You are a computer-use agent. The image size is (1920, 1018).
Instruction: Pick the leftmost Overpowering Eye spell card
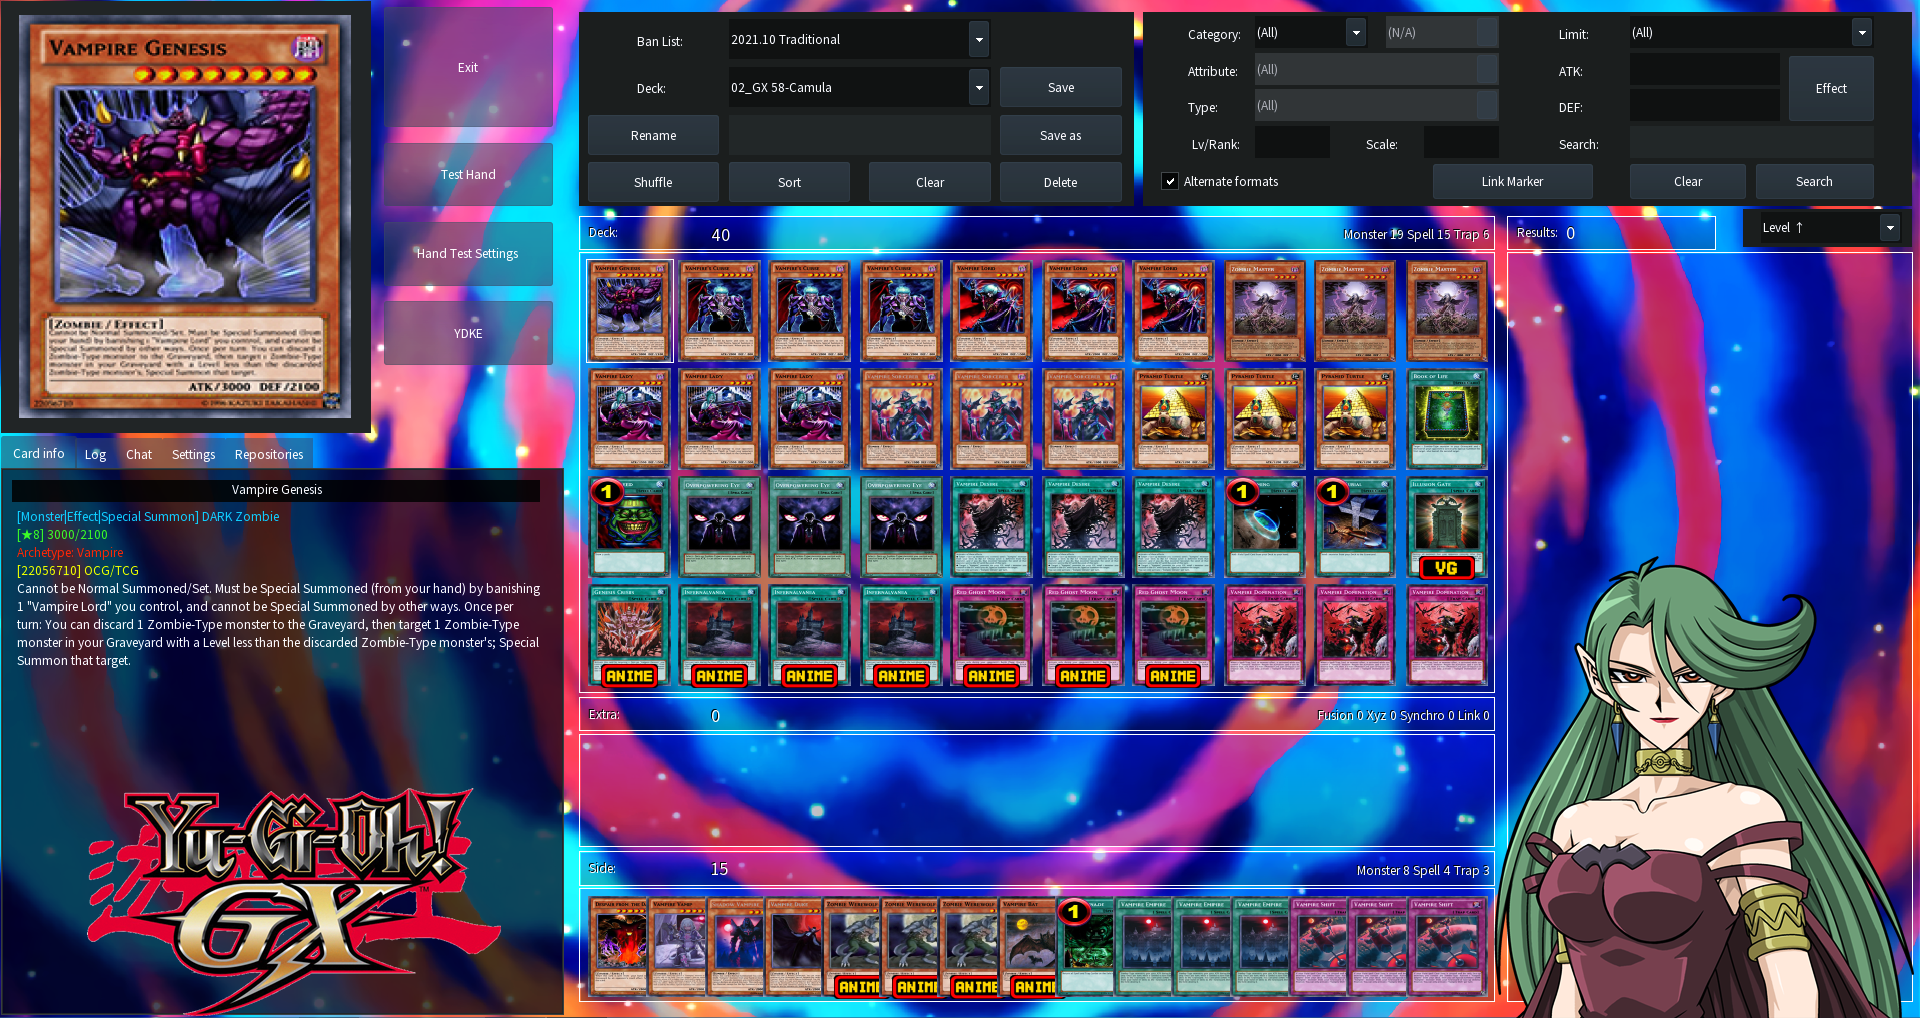point(720,527)
